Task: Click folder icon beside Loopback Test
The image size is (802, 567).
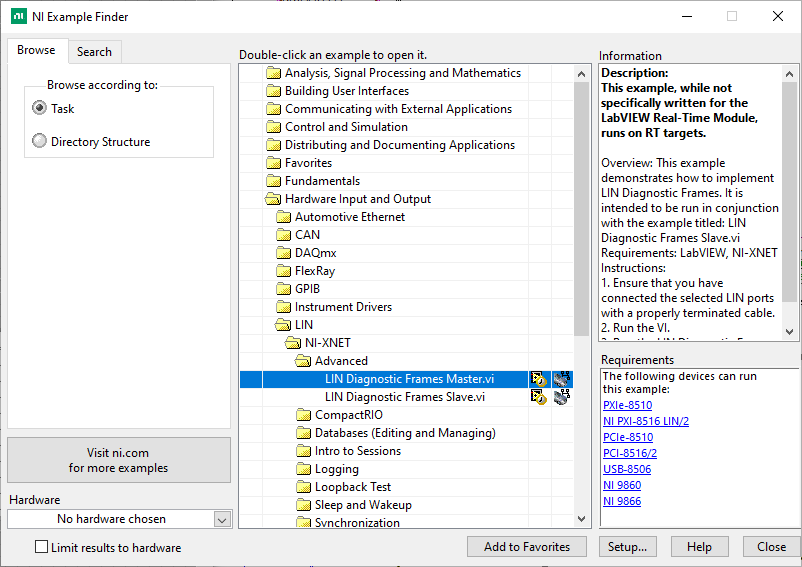Action: [303, 487]
